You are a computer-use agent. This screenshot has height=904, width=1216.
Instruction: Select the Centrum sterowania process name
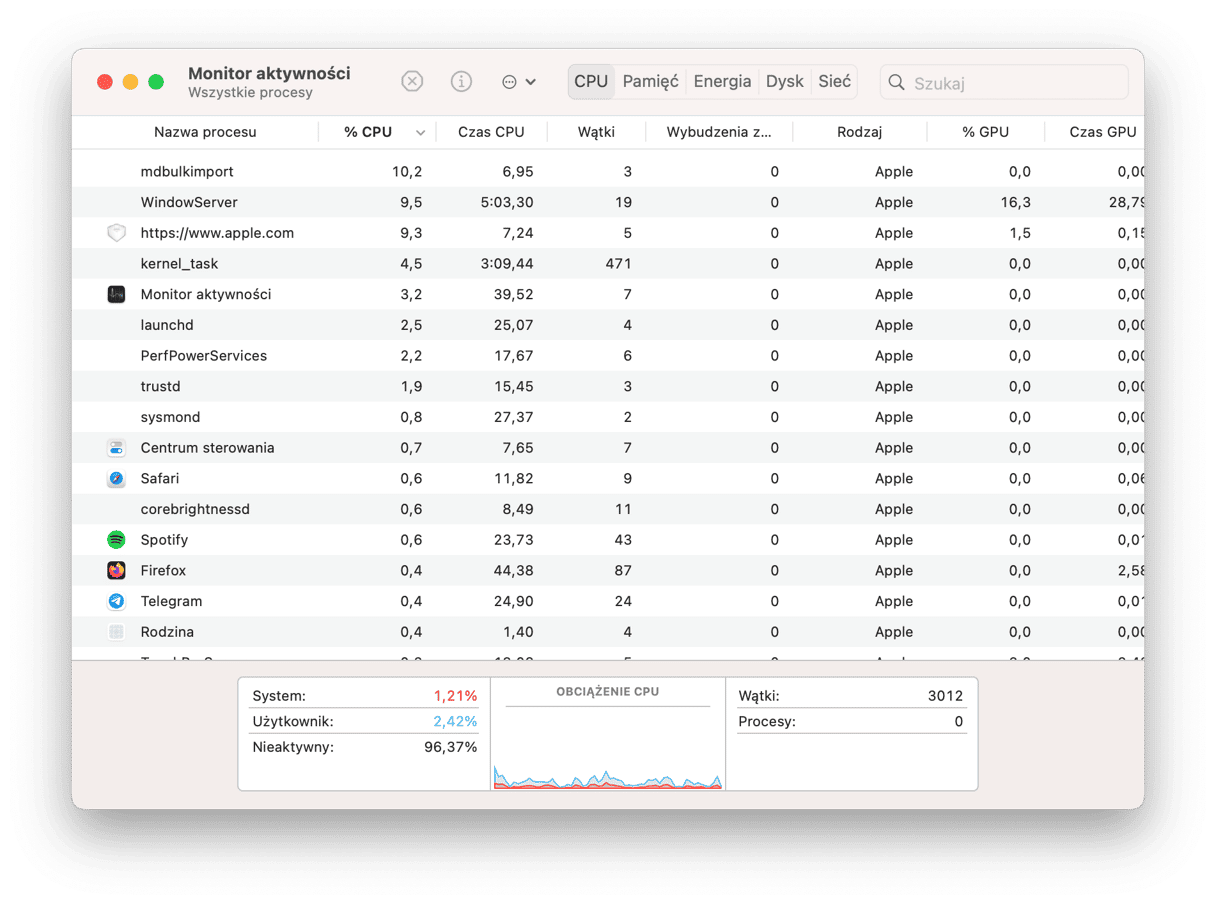[x=207, y=448]
